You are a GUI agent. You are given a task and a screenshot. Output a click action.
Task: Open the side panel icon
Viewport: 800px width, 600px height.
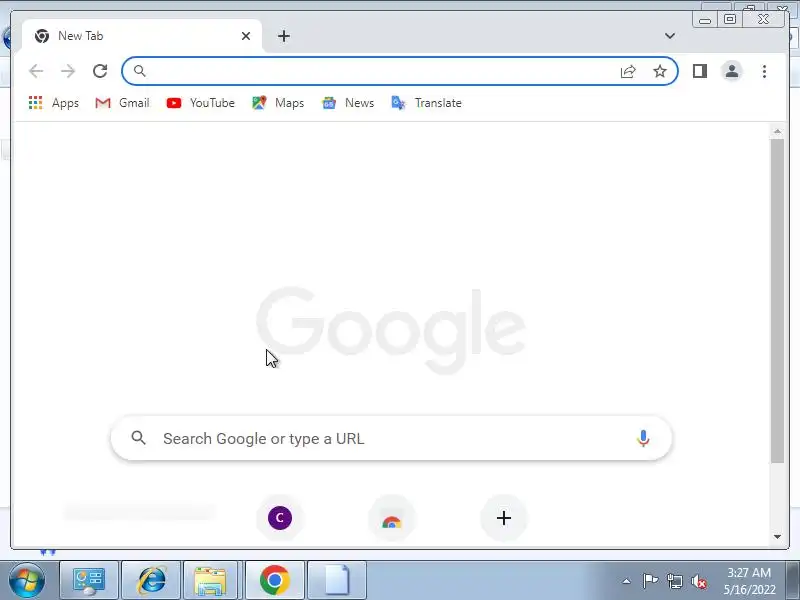pyautogui.click(x=700, y=71)
